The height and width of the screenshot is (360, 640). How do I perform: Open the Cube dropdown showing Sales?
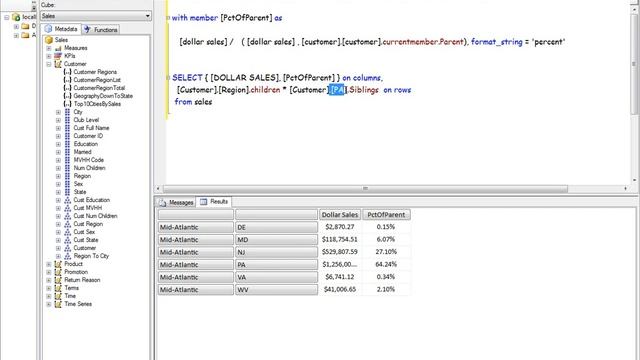(96, 16)
